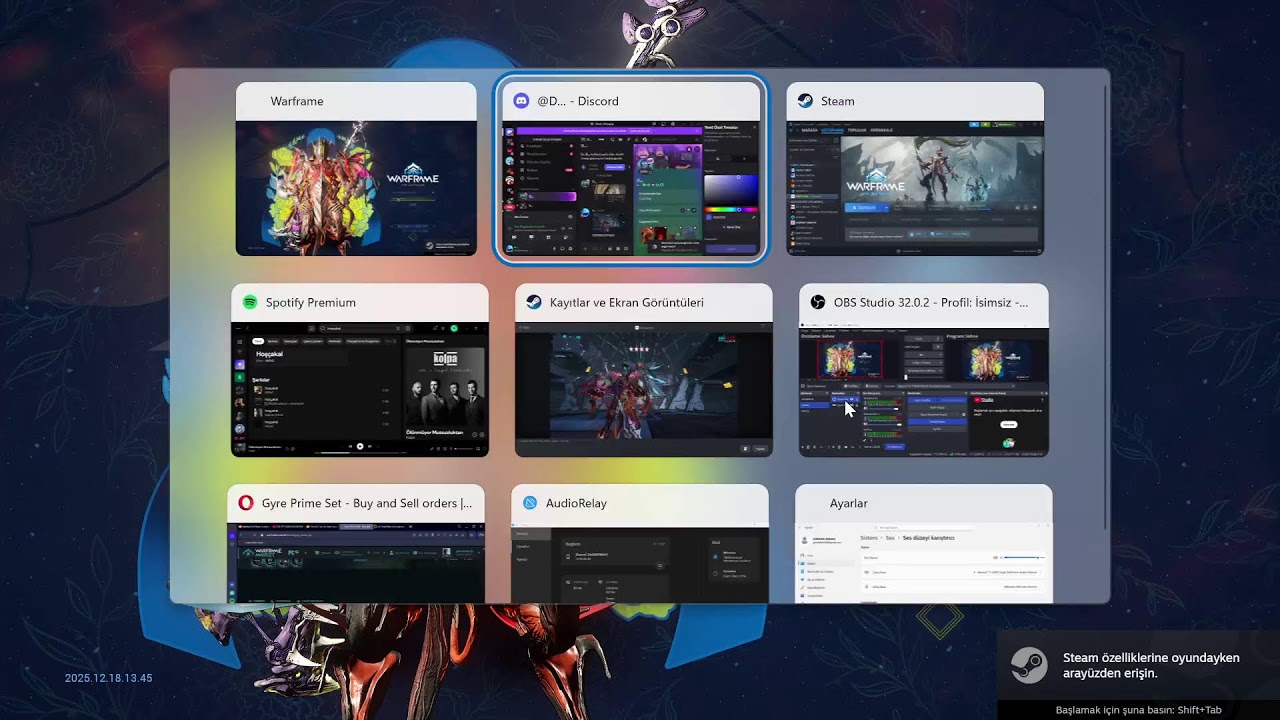This screenshot has width=1280, height=720.
Task: Switch to OBS Studio window preview
Action: pos(924,370)
